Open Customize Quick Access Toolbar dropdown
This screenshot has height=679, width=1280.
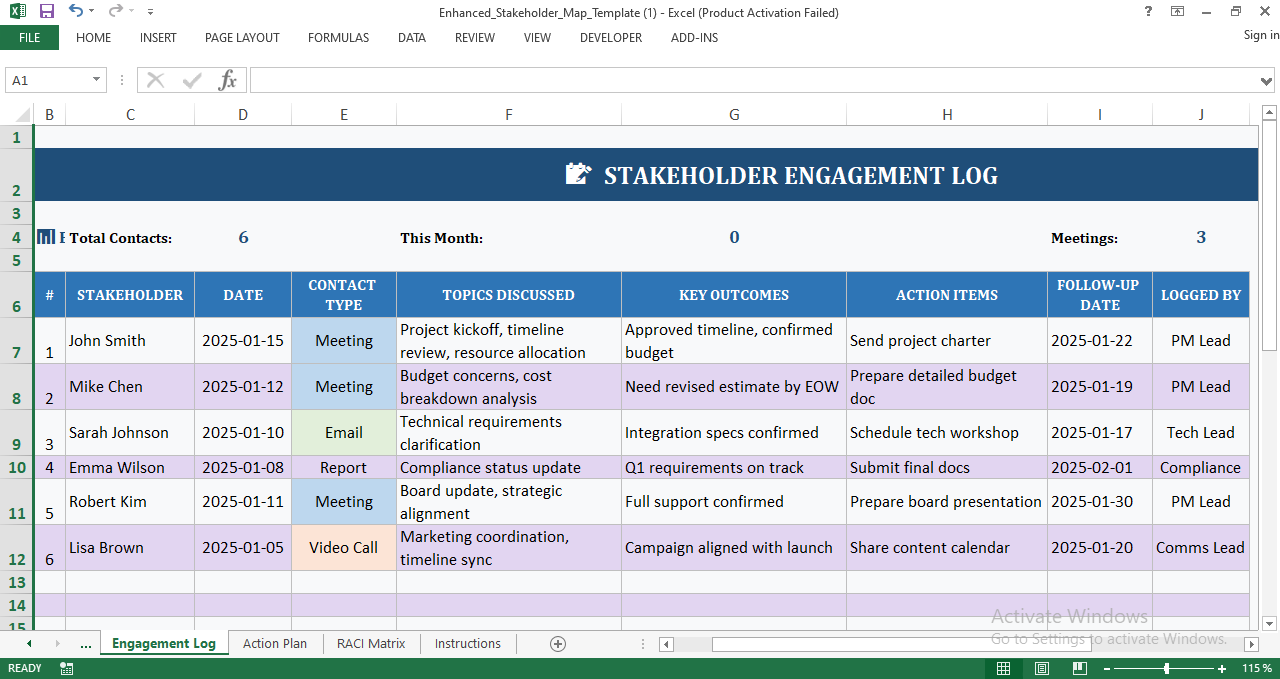[150, 12]
